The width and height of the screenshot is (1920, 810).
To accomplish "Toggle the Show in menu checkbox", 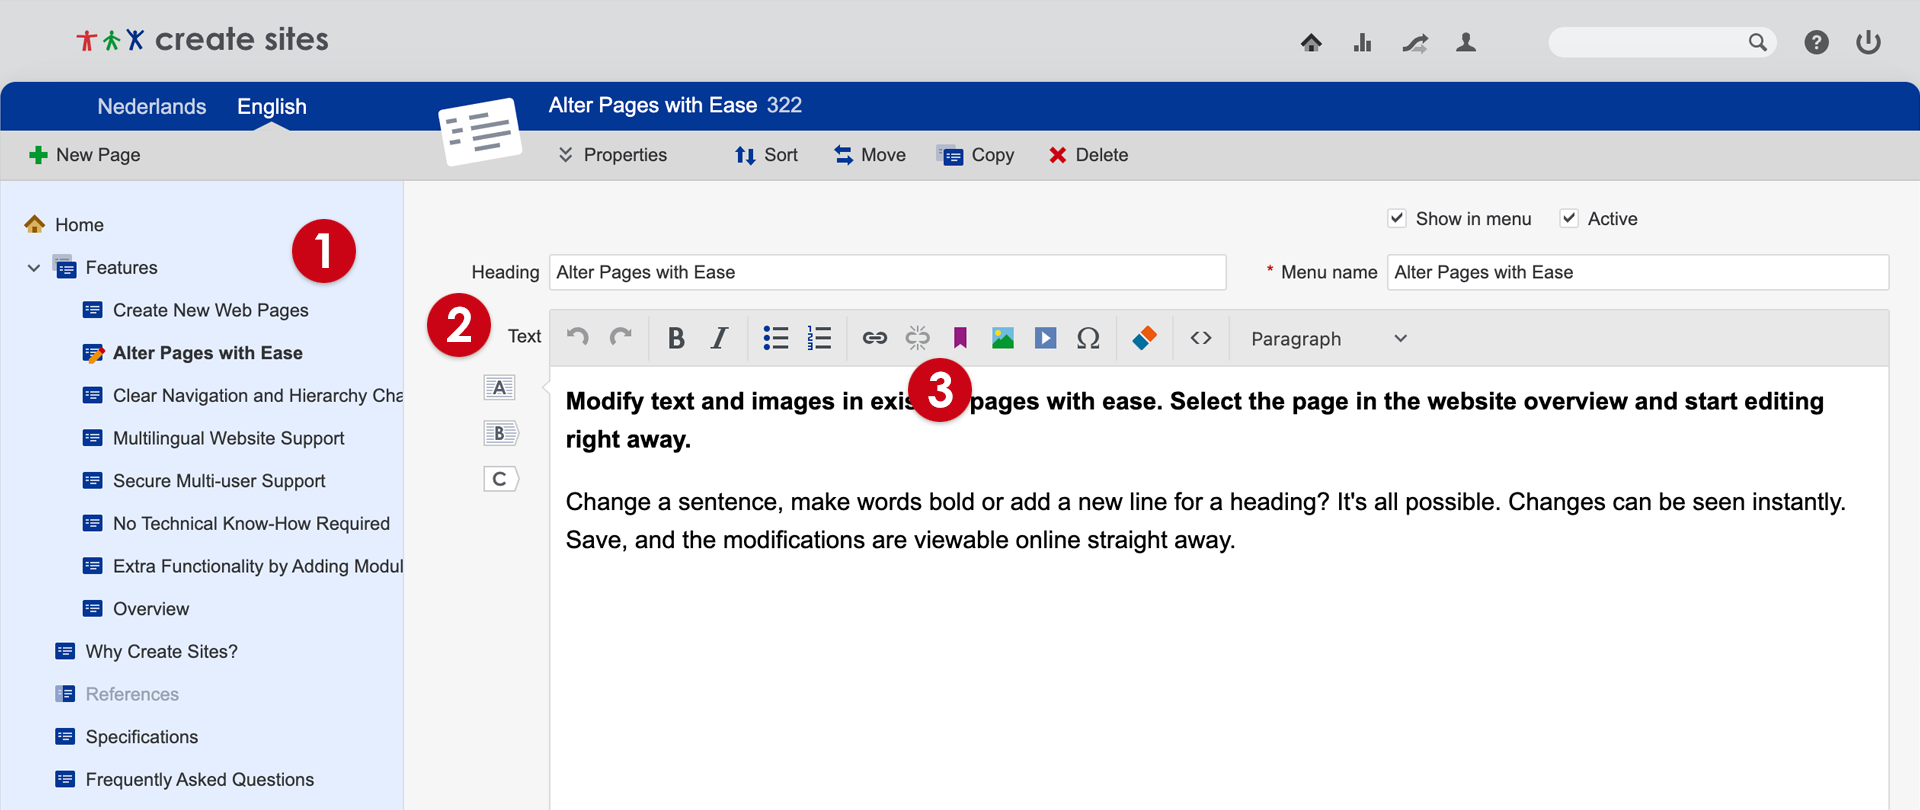I will pyautogui.click(x=1397, y=218).
